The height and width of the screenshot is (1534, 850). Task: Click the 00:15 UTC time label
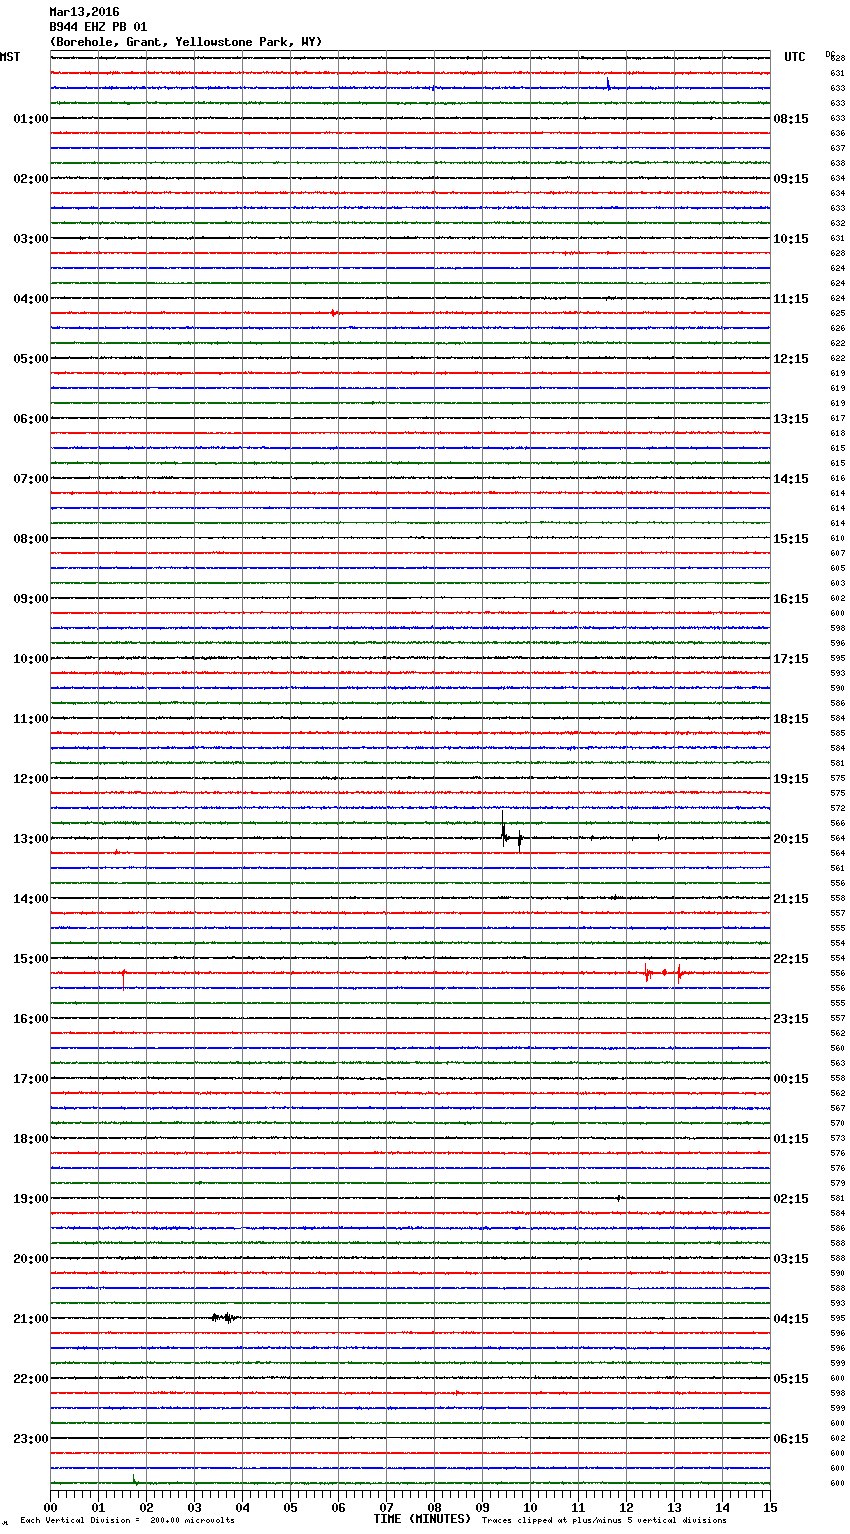click(791, 1079)
